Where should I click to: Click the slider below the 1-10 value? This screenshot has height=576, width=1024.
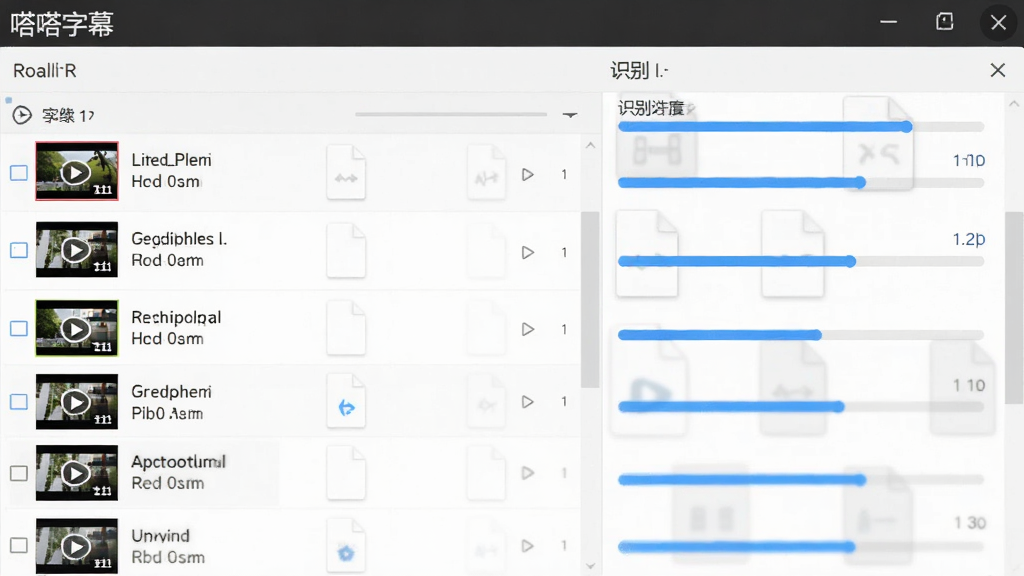[x=801, y=183]
